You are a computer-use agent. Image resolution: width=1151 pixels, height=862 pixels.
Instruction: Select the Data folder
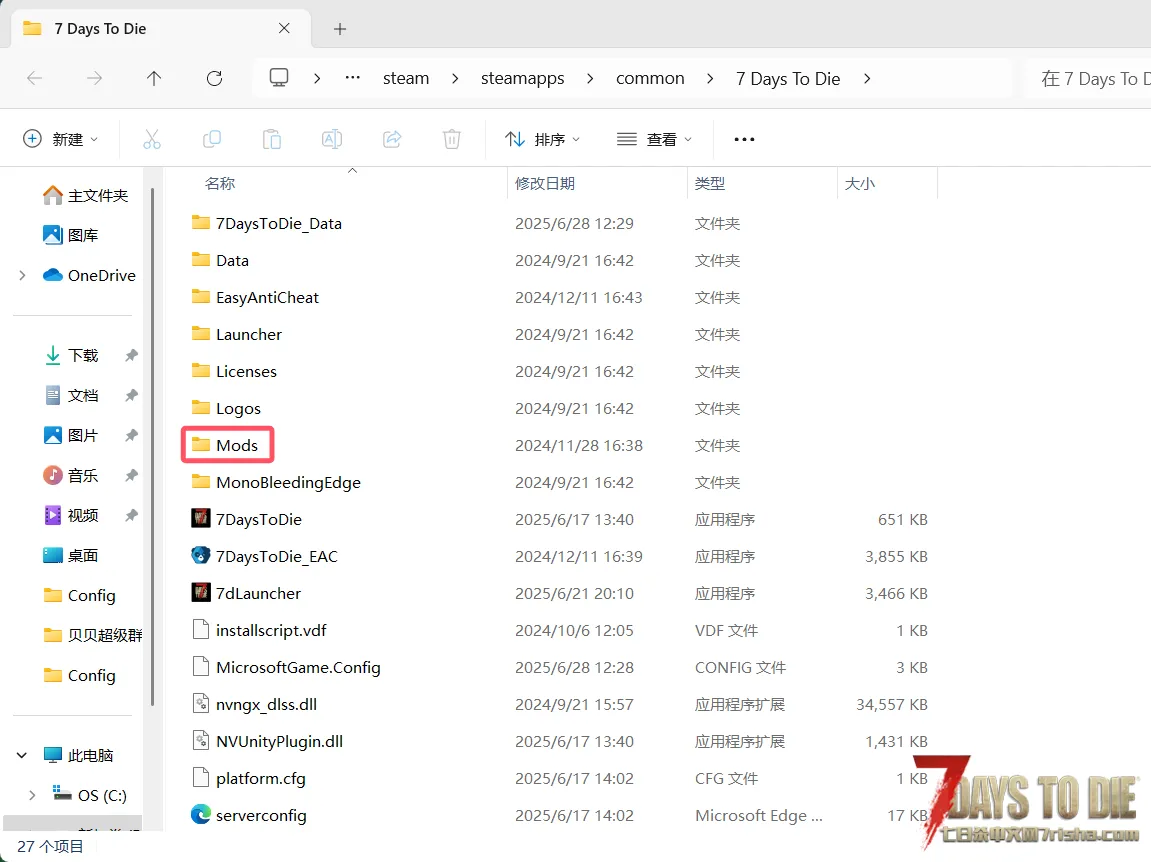(x=220, y=260)
